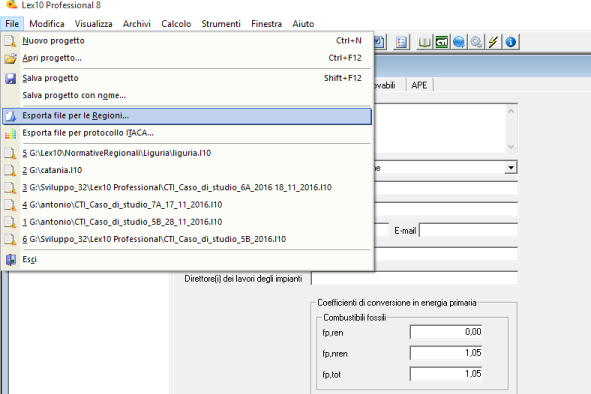Click the Salva progetto floppy icon
The height and width of the screenshot is (394, 591).
[x=11, y=78]
